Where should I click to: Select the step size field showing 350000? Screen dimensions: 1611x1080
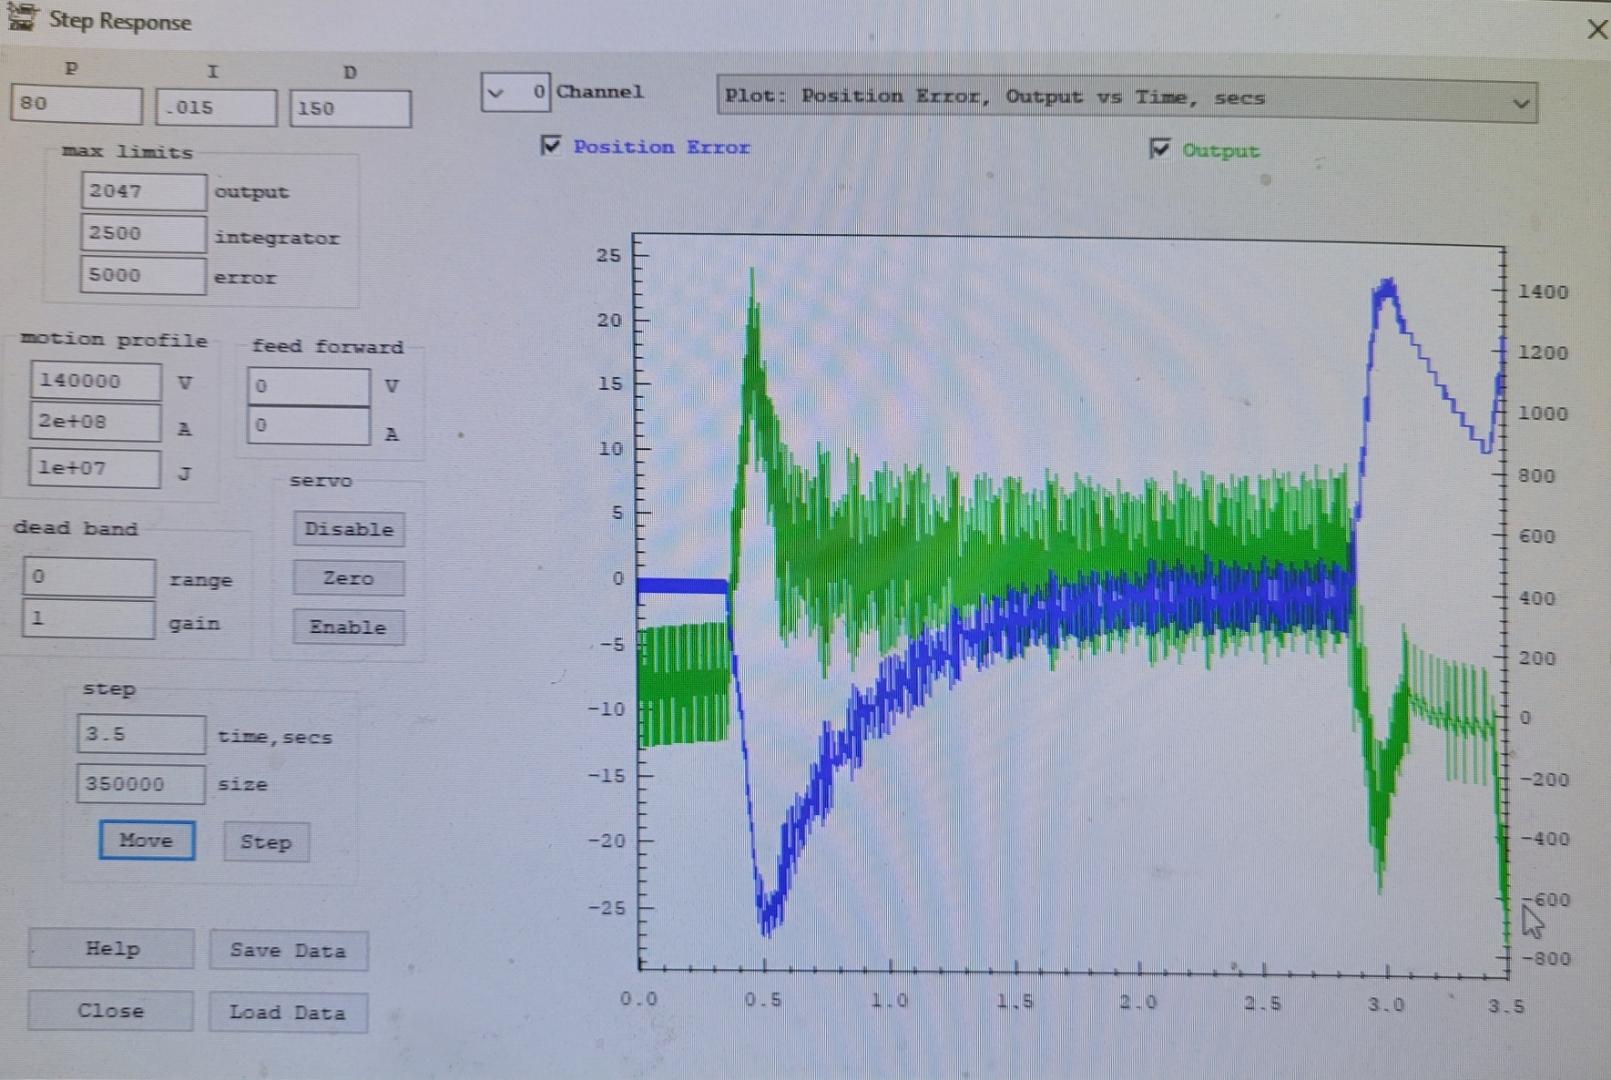(x=141, y=784)
